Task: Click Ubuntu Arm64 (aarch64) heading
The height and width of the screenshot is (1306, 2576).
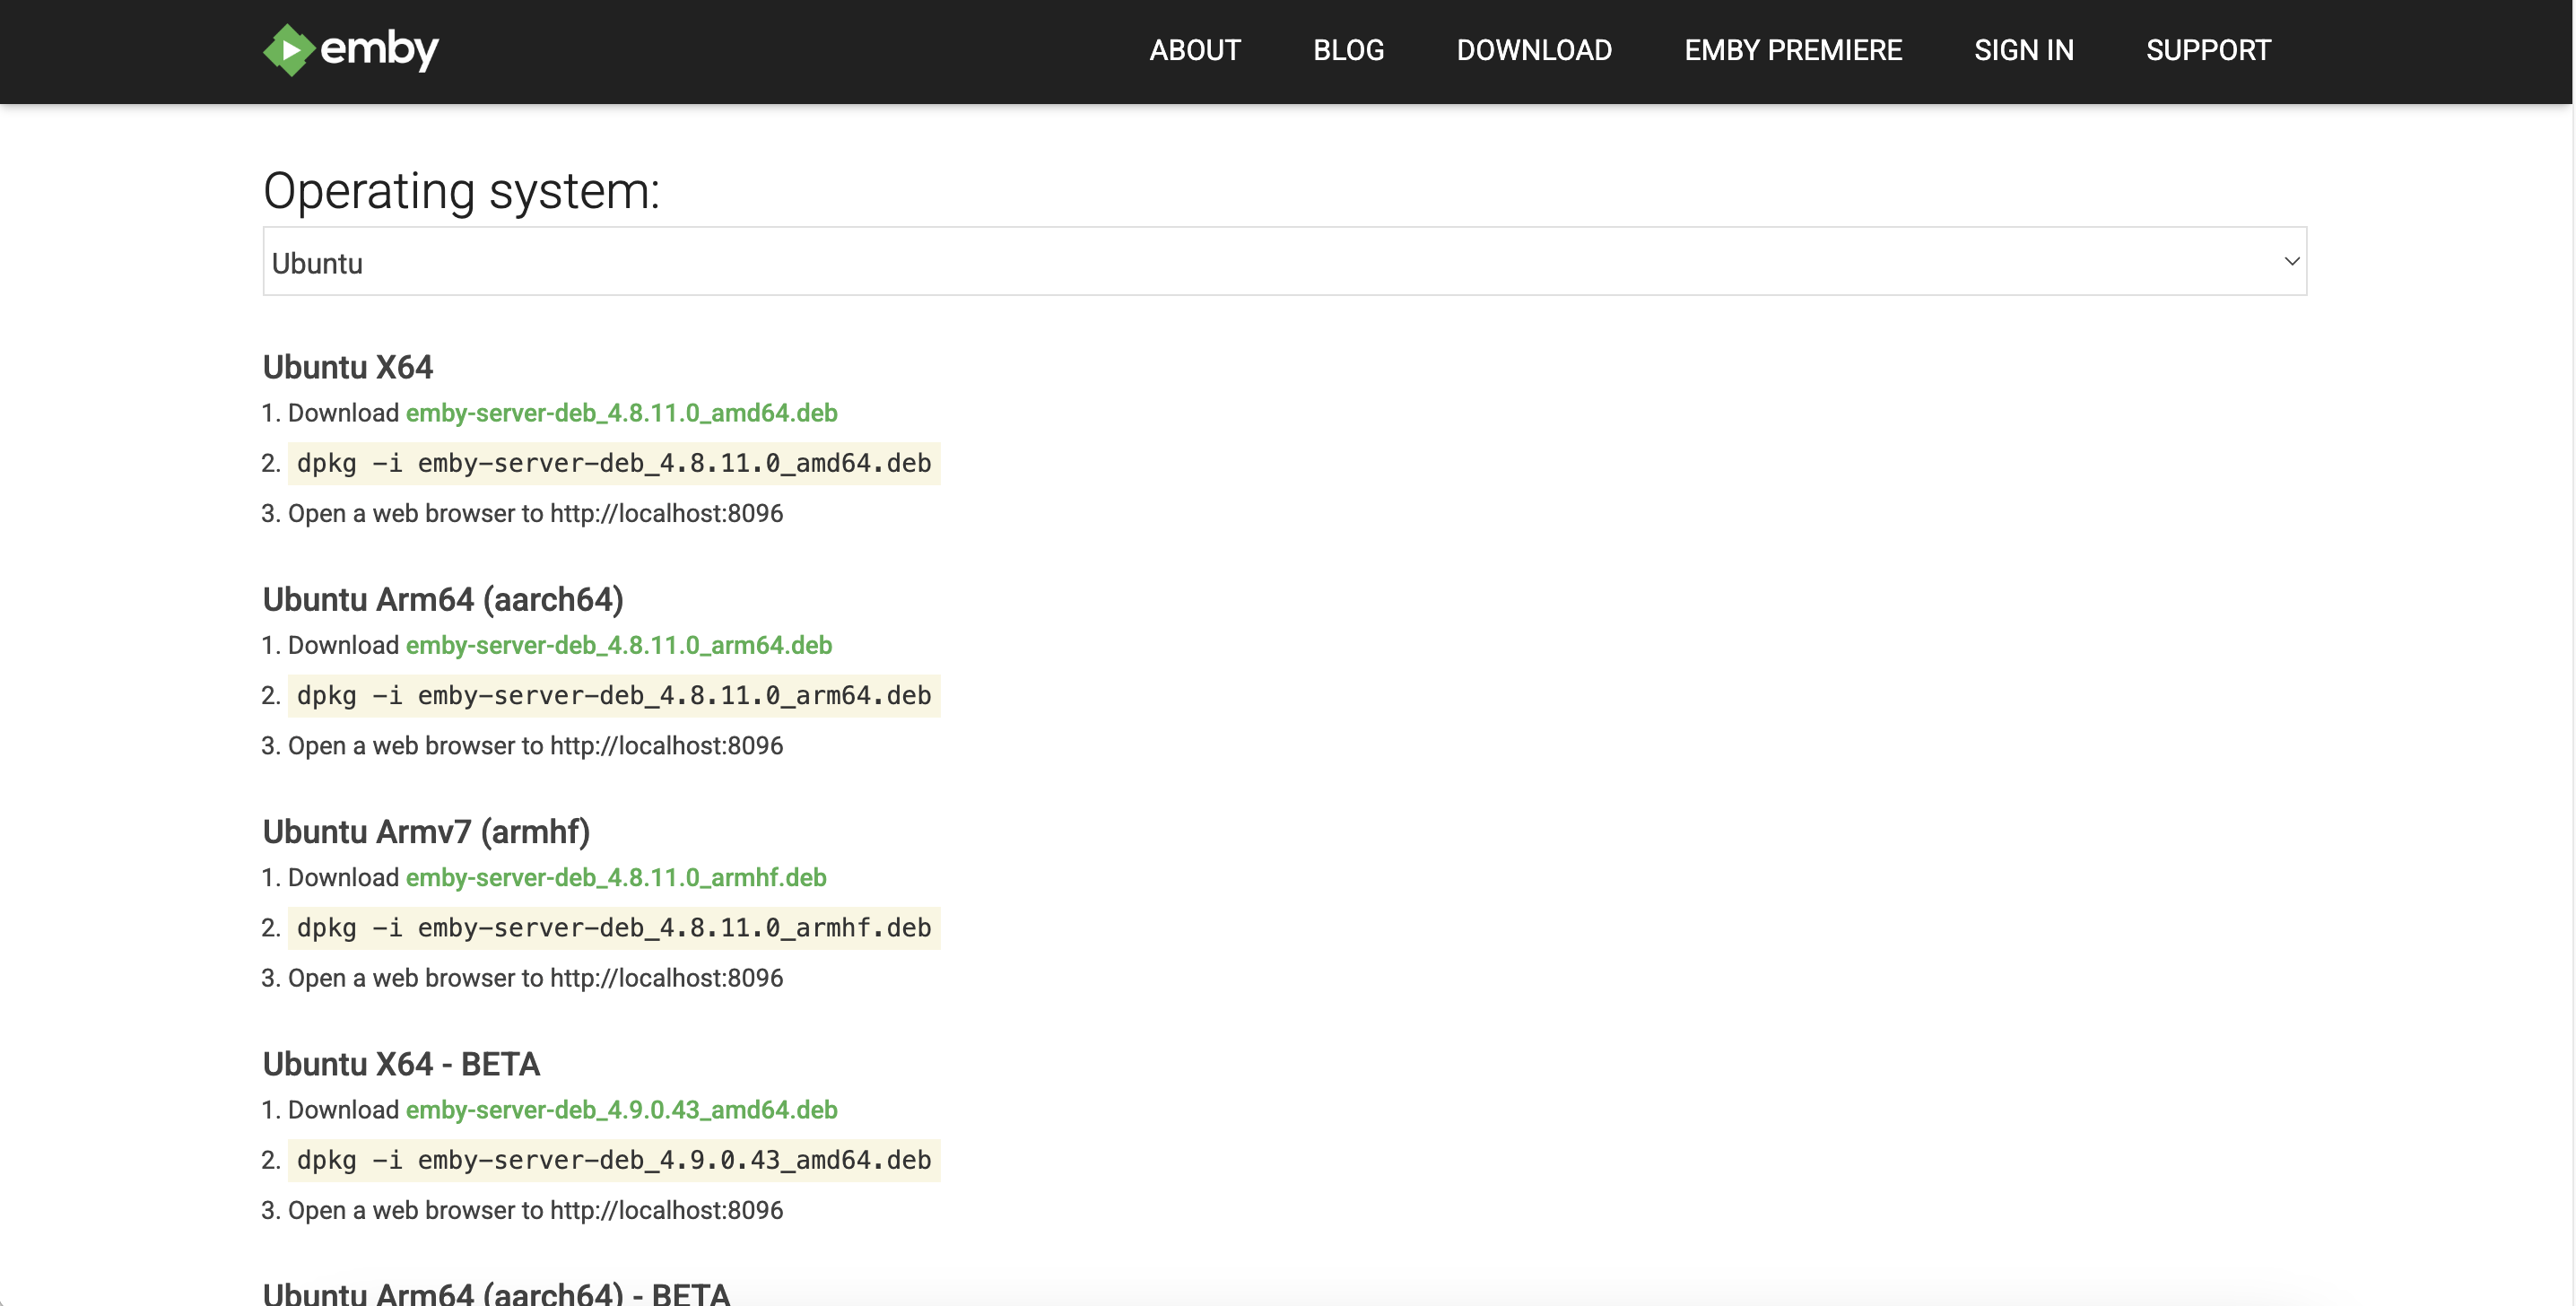Action: pyautogui.click(x=443, y=599)
